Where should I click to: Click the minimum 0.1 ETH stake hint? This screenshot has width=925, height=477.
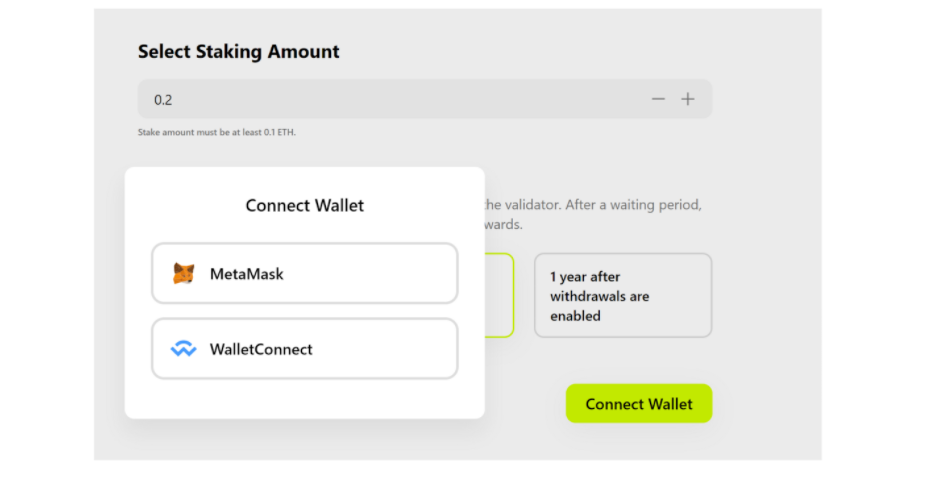click(217, 132)
